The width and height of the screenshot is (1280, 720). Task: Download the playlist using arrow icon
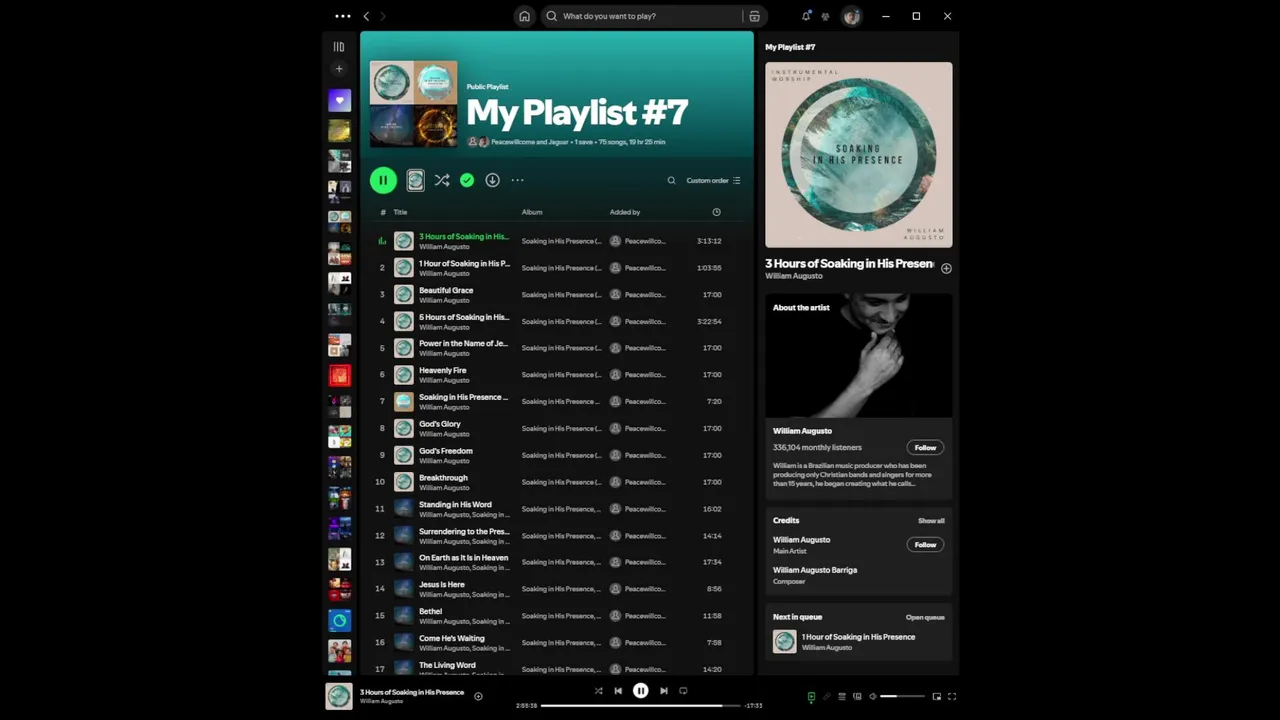[x=492, y=180]
